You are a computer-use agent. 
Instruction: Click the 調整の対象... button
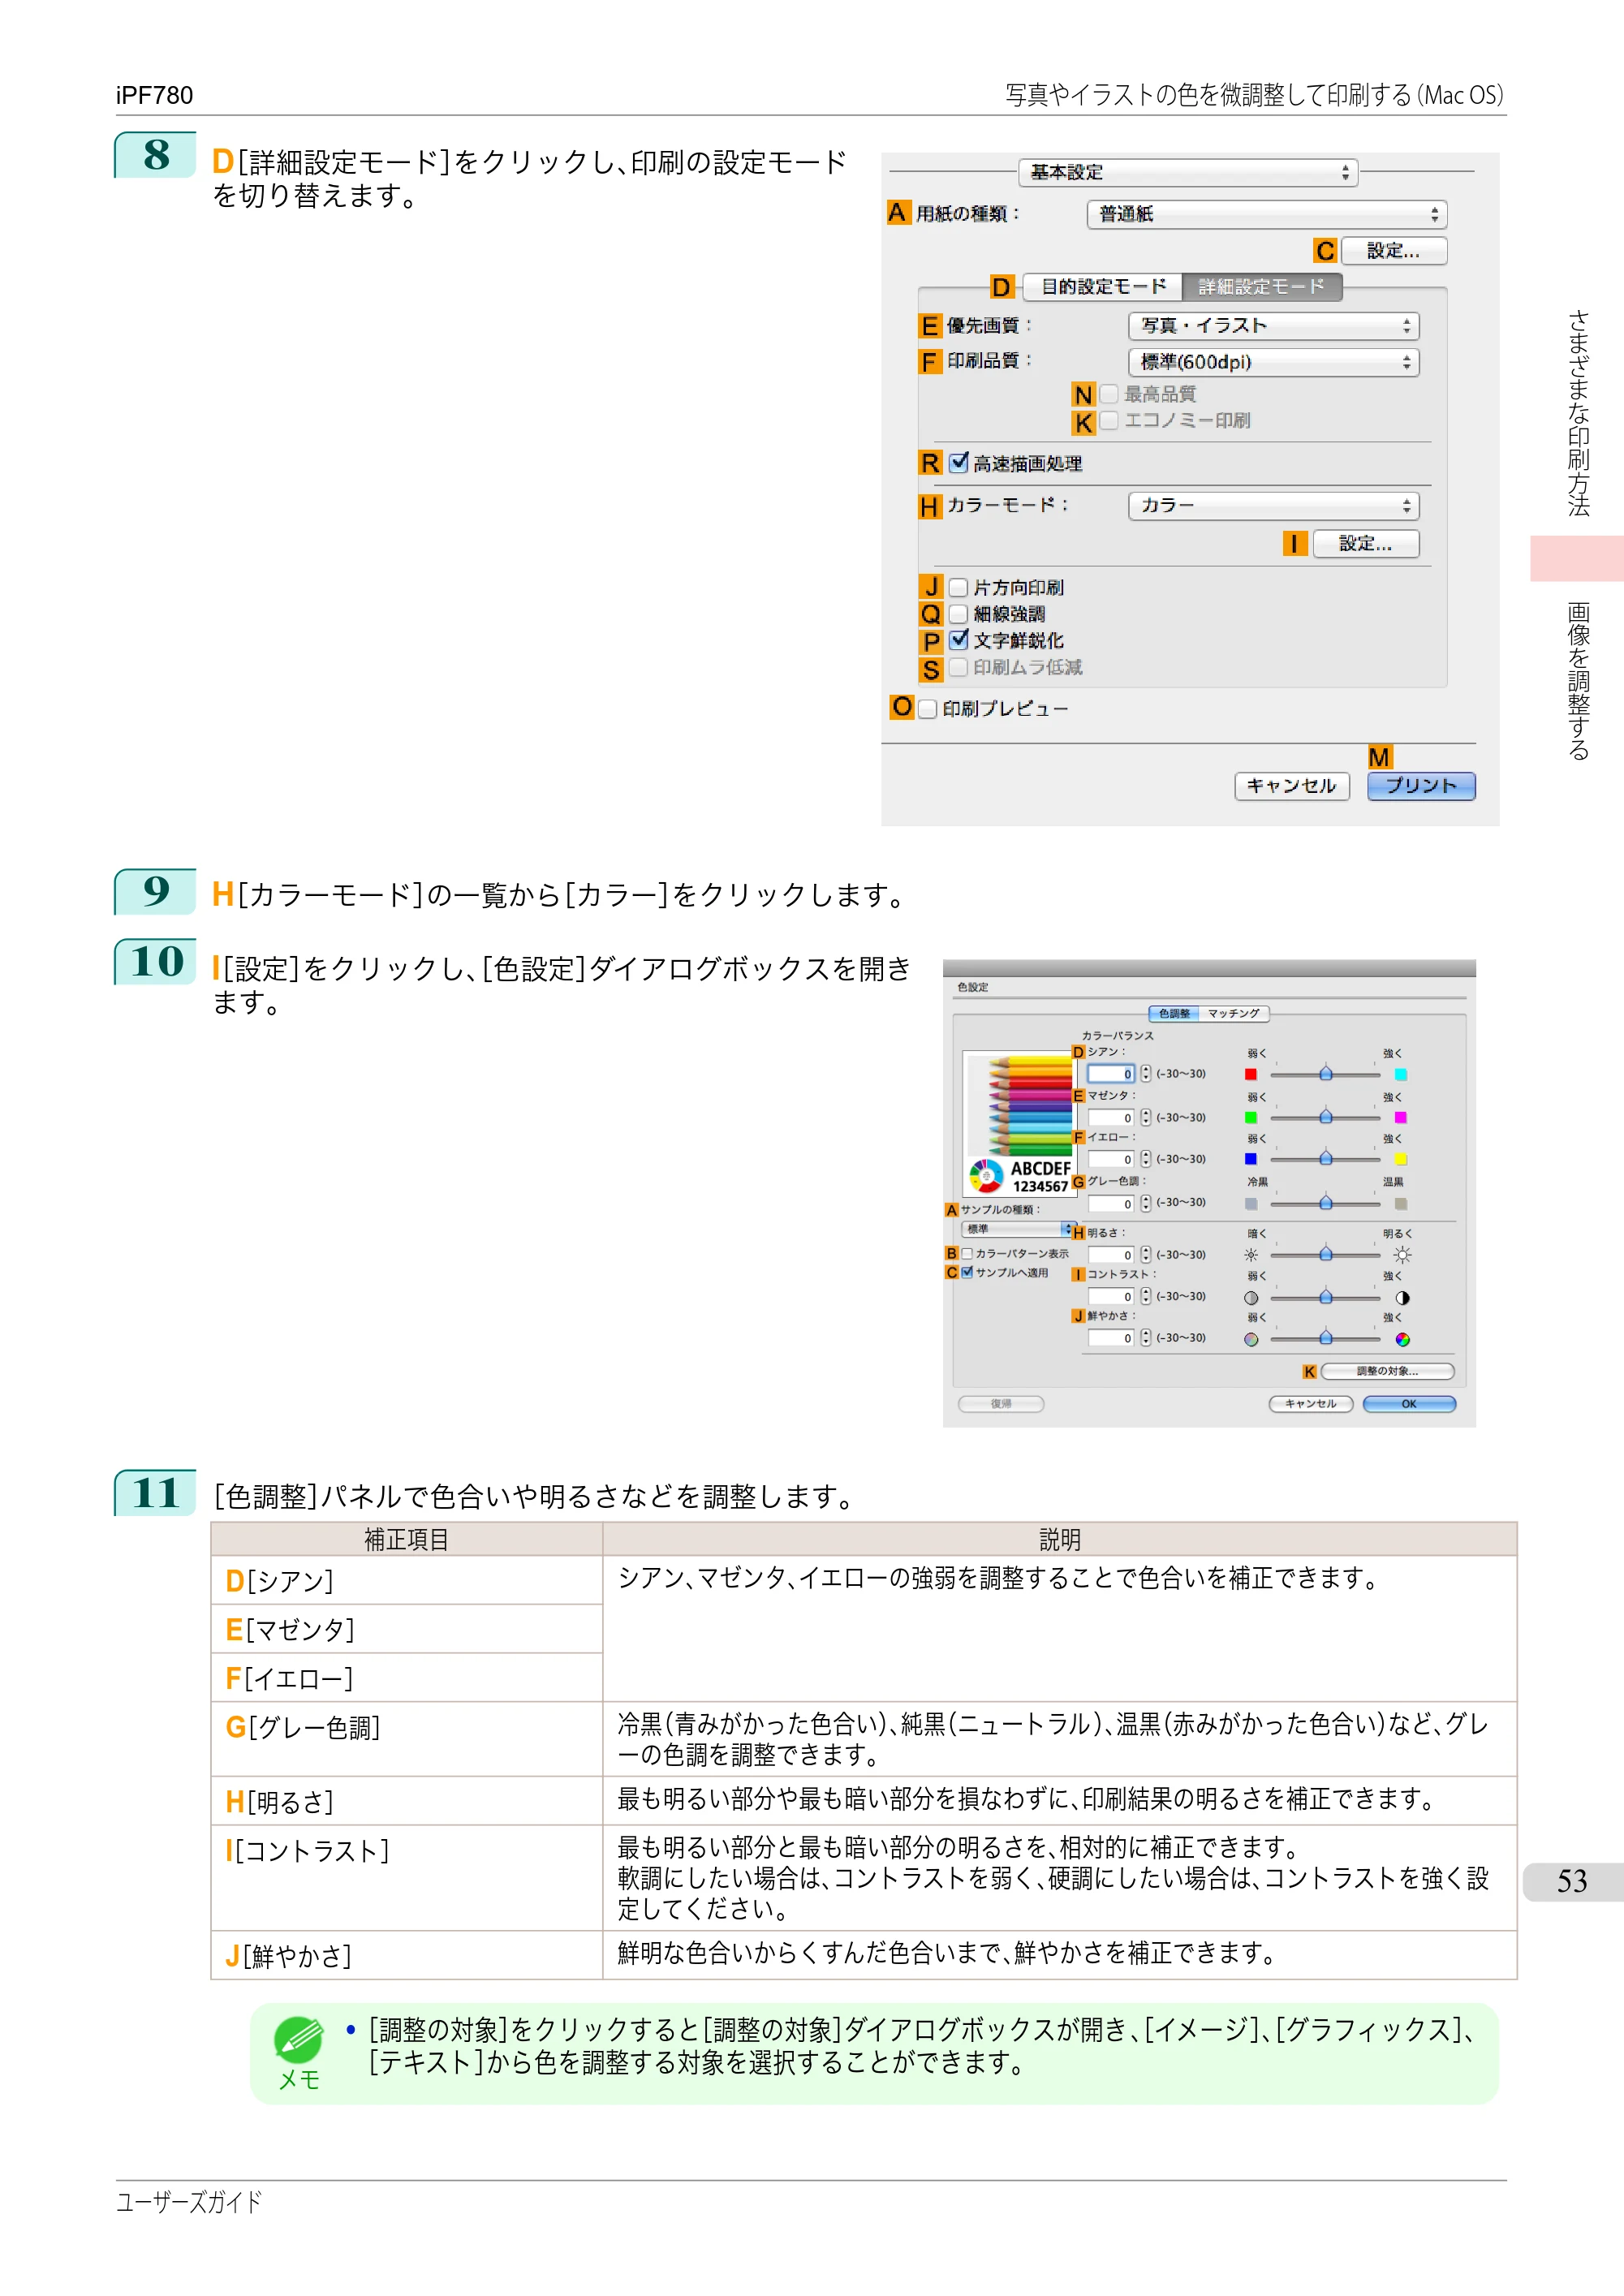1387,1372
